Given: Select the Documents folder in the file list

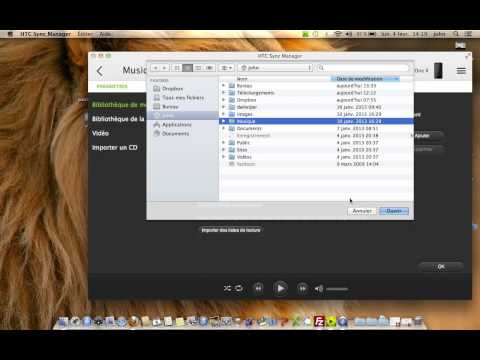Looking at the screenshot, I should point(316,128).
